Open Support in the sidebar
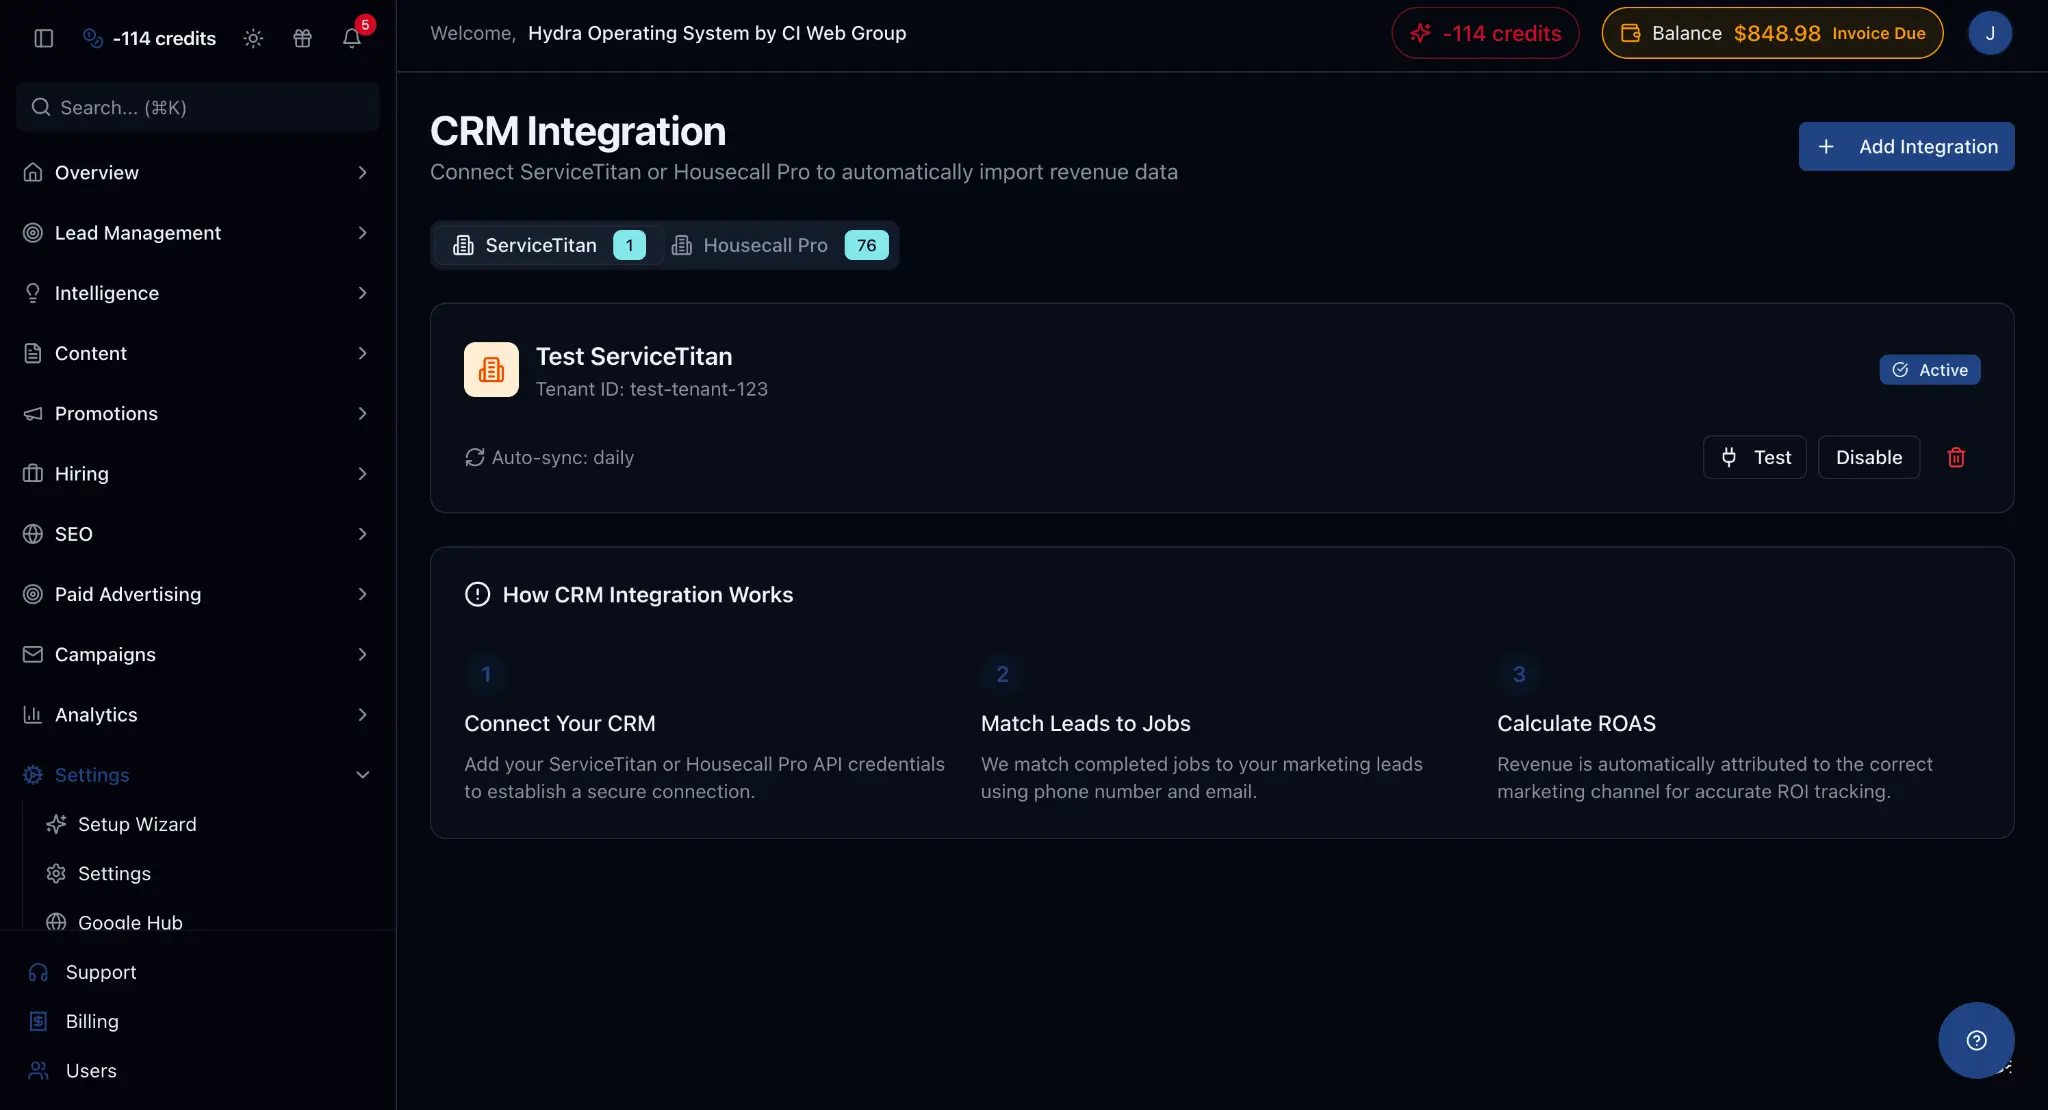This screenshot has height=1110, width=2048. [100, 972]
